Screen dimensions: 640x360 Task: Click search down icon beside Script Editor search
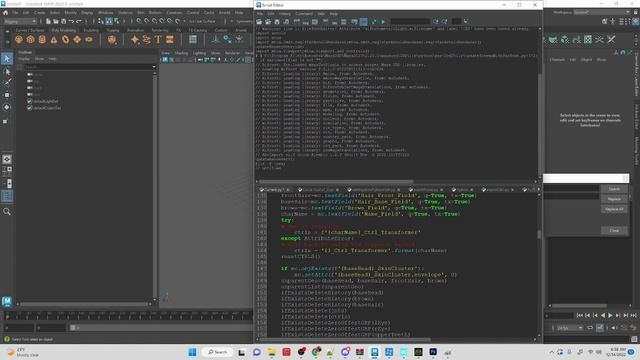pyautogui.click(x=436, y=21)
